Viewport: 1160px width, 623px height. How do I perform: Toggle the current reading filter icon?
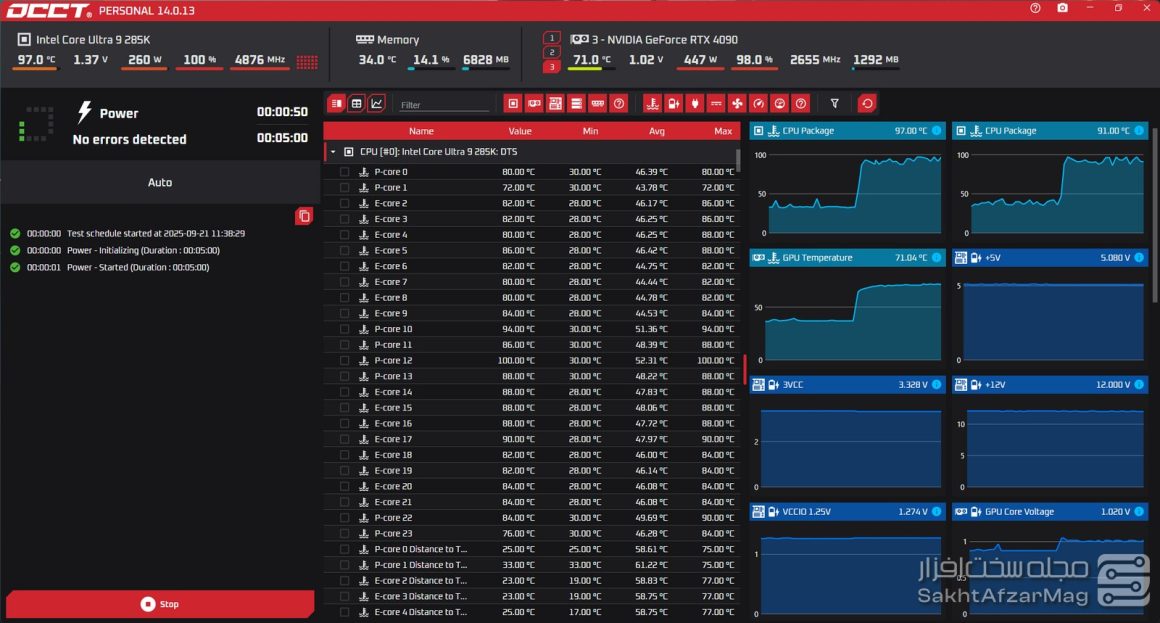click(716, 104)
